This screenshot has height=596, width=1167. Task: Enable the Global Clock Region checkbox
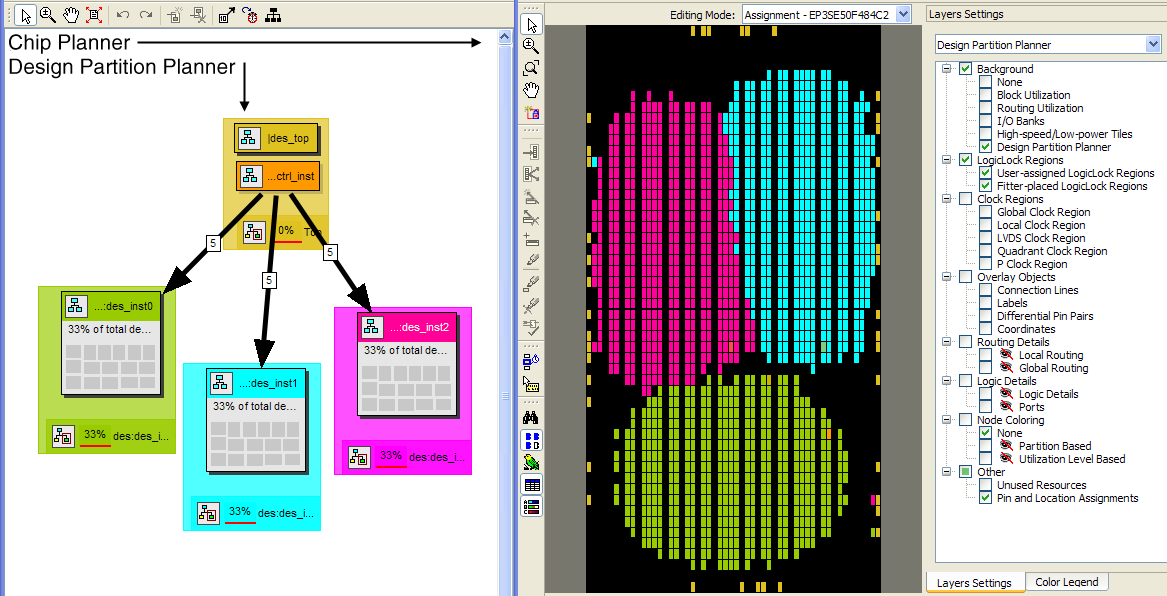[x=985, y=212]
